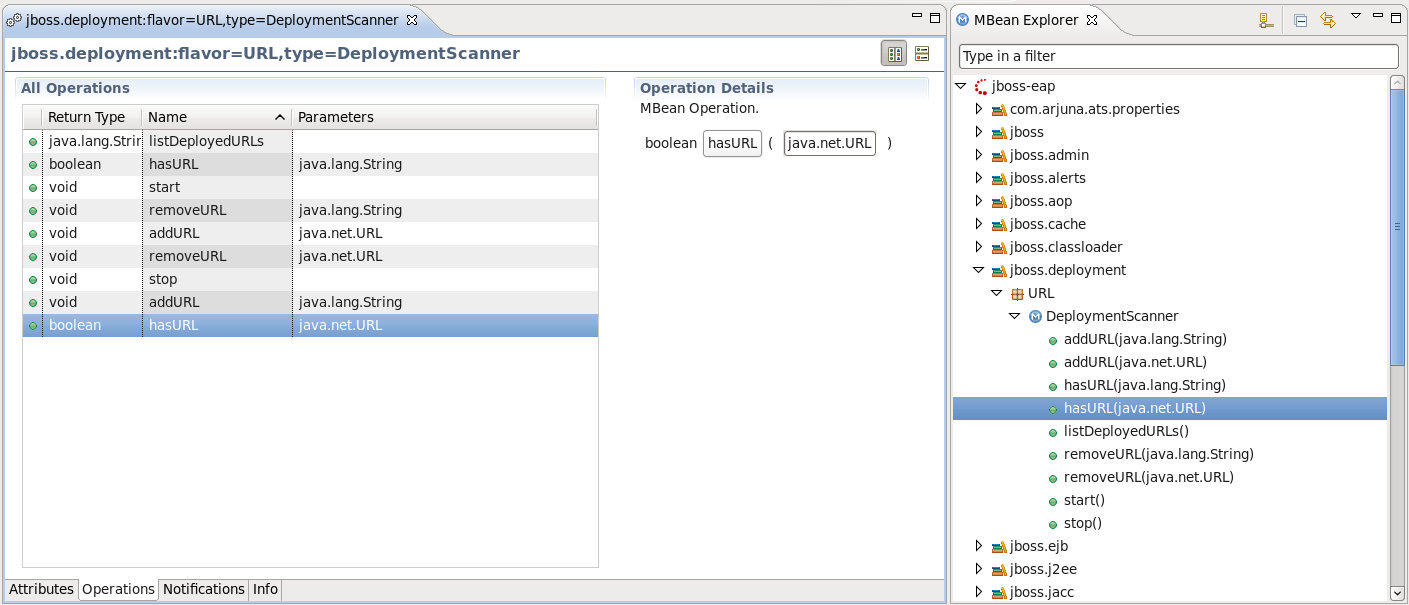Screen dimensions: 1409x605
Task: Switch to the Attributes tab
Action: (x=41, y=590)
